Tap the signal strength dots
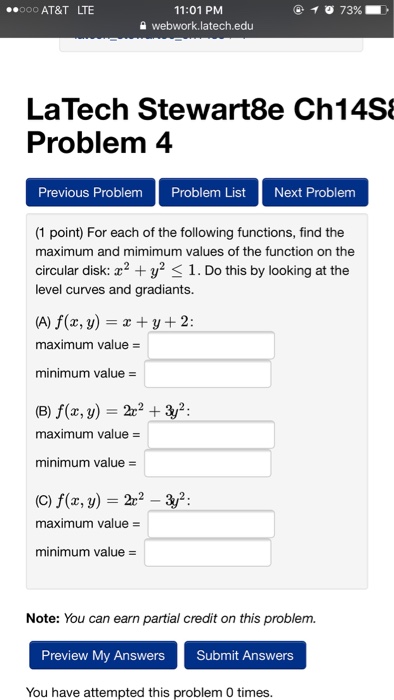The image size is (394, 700). click(21, 10)
